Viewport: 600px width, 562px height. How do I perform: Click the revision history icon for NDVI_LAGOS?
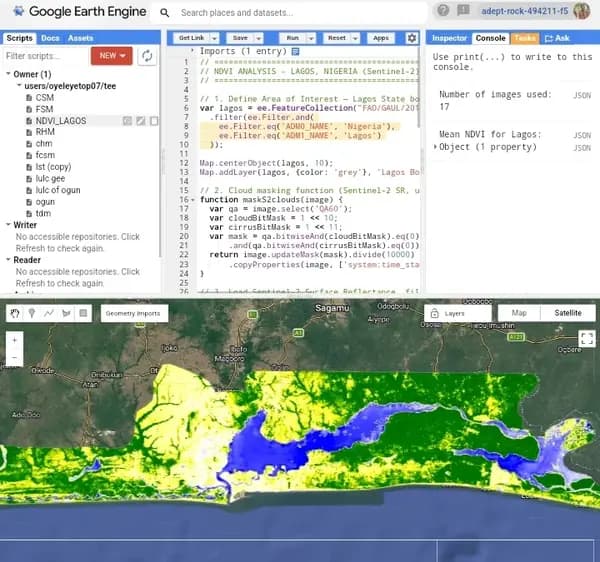point(127,121)
